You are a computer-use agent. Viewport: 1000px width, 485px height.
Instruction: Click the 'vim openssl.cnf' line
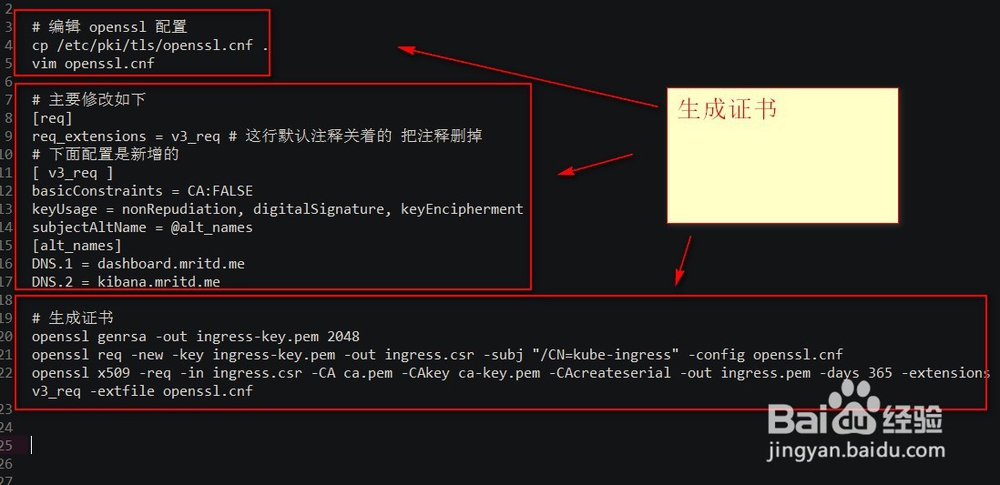point(93,63)
